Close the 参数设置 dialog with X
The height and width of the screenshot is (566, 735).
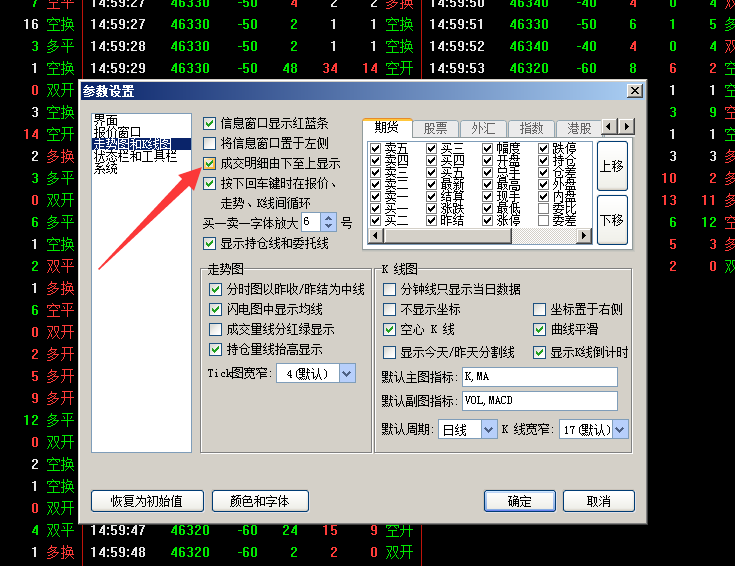tap(634, 91)
